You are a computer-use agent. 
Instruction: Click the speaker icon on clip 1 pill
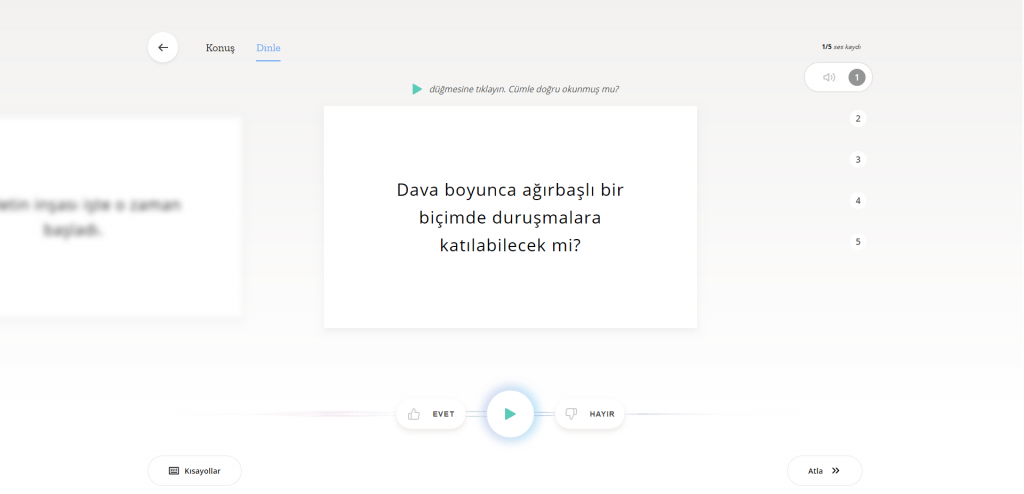(x=829, y=77)
